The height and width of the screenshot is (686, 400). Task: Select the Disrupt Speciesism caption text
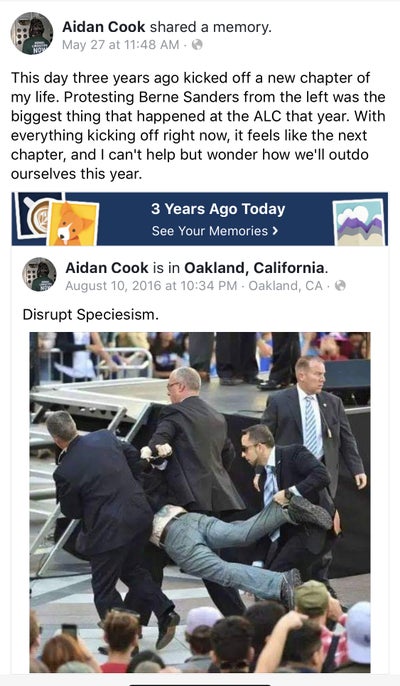pyautogui.click(x=91, y=314)
